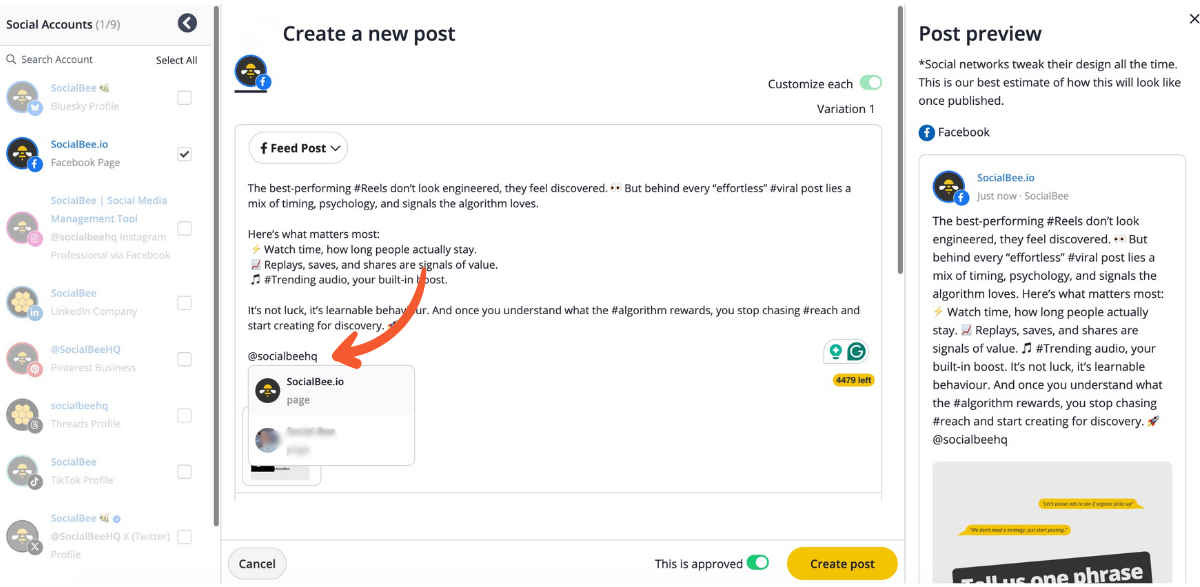The width and height of the screenshot is (1200, 587).
Task: Disable the This is approved toggle
Action: click(x=758, y=563)
